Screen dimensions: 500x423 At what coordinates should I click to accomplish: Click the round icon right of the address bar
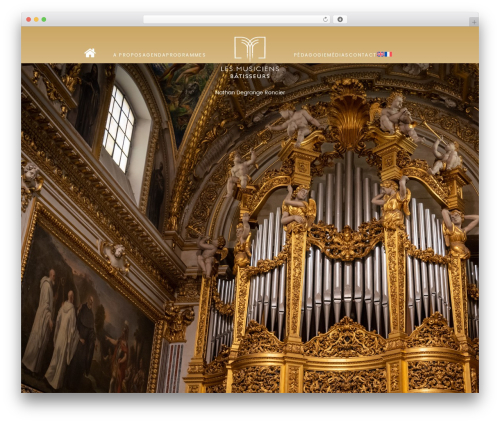click(340, 19)
